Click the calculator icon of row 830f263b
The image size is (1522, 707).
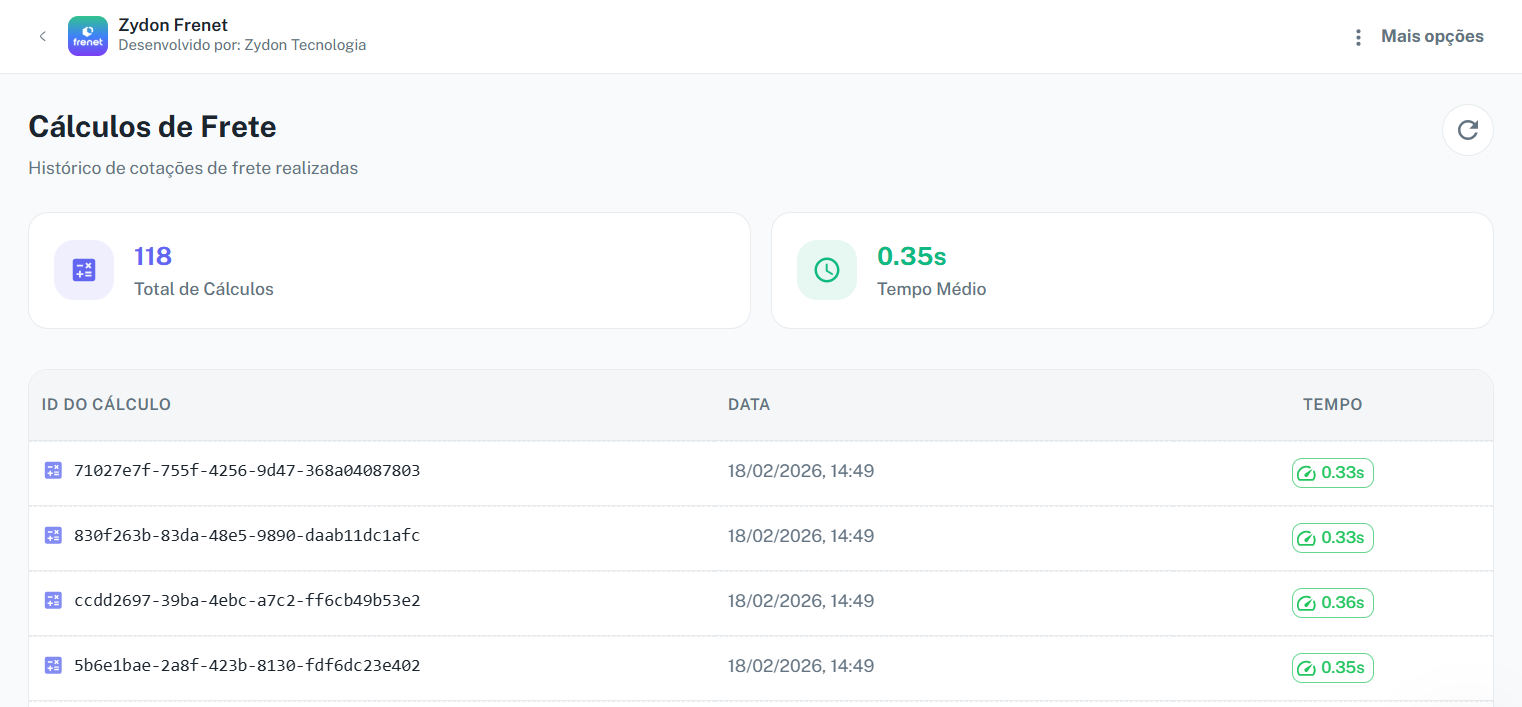[x=53, y=535]
